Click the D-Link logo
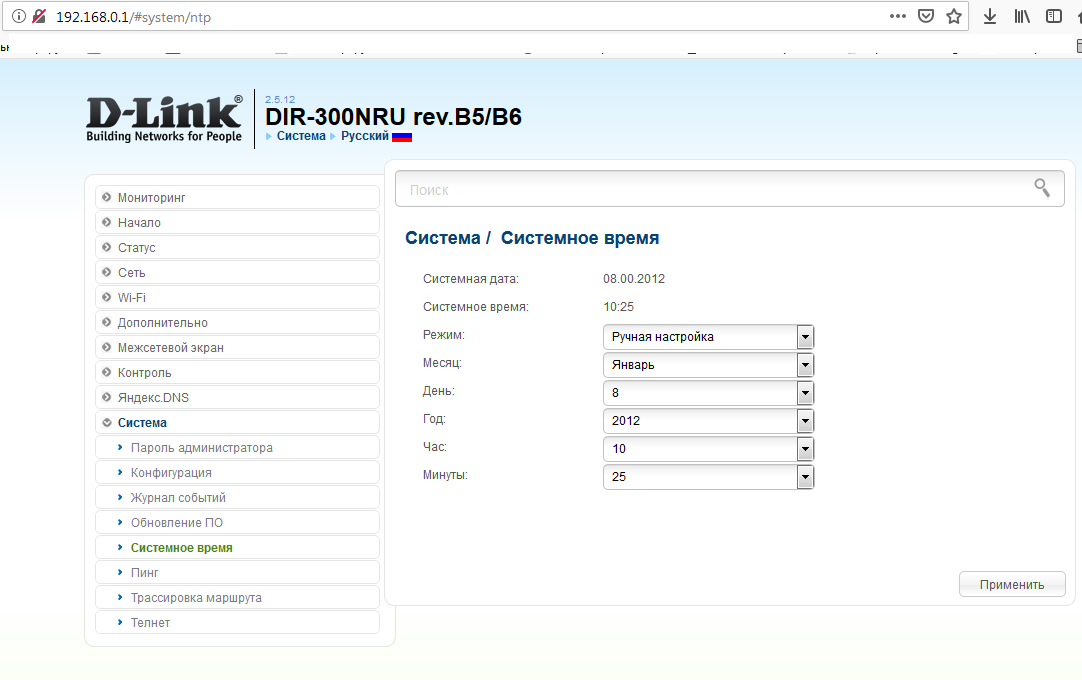The image size is (1082, 680). tap(164, 118)
